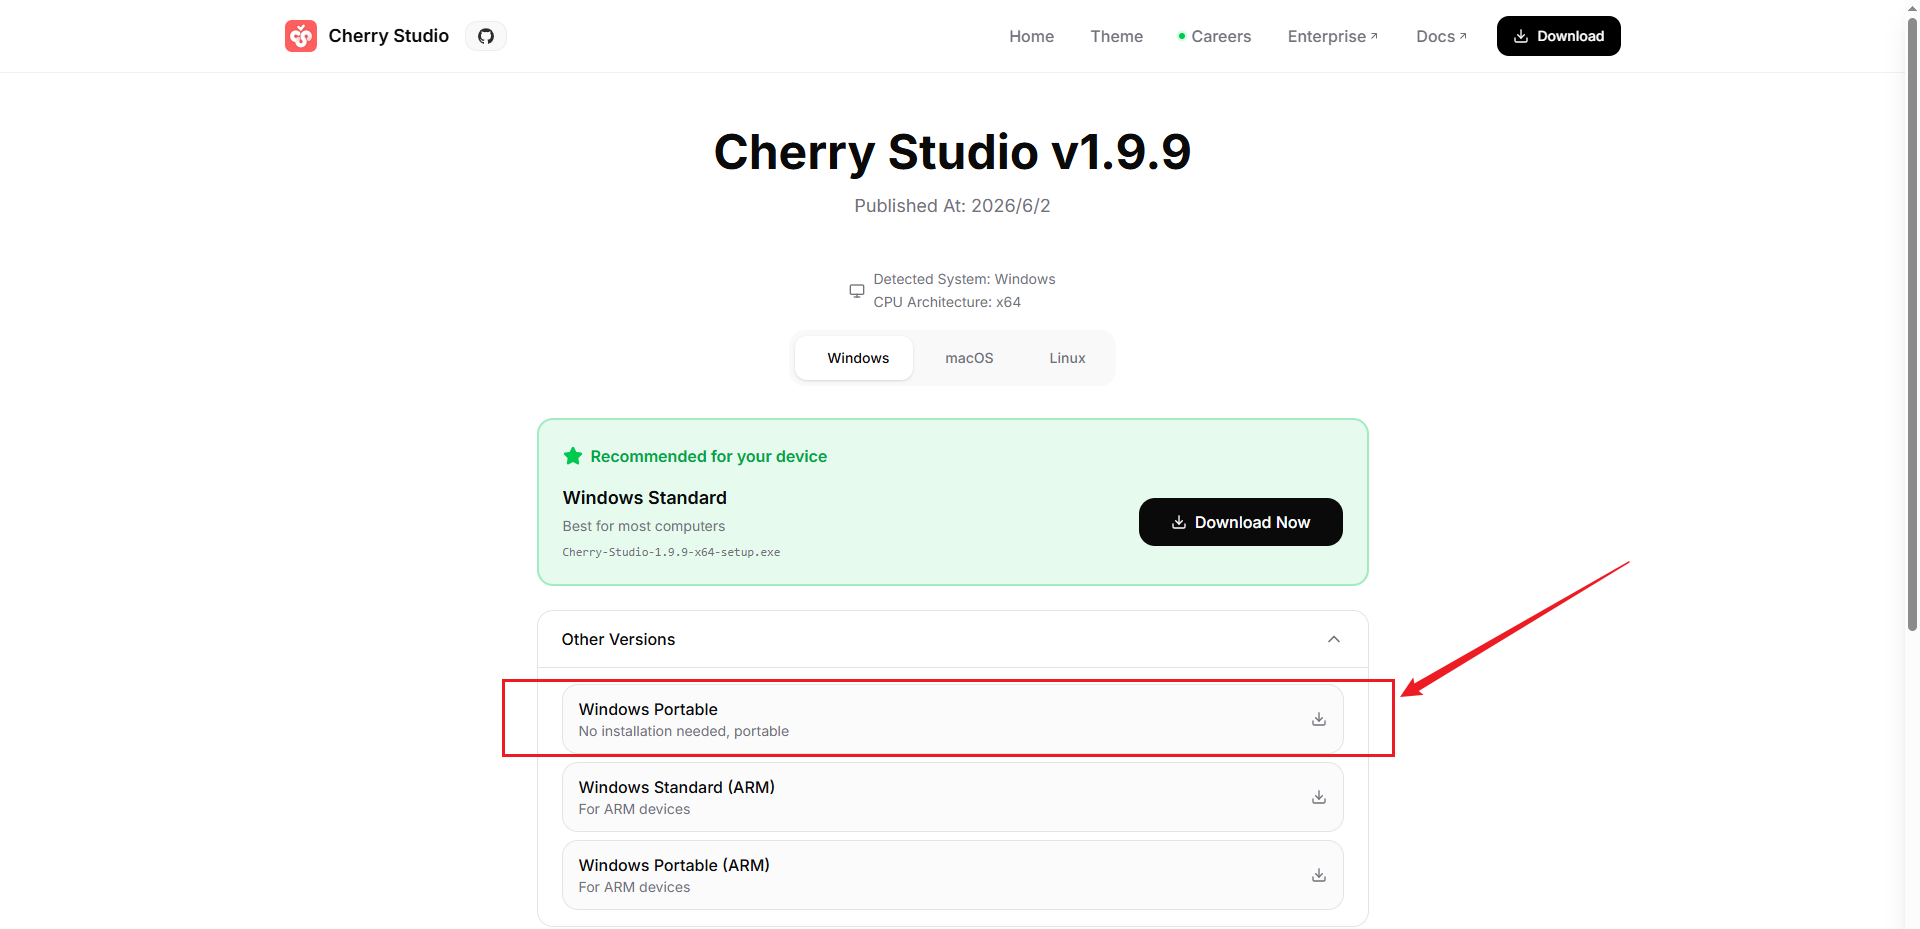Open the Theme navigation item
The image size is (1920, 929).
pos(1116,36)
